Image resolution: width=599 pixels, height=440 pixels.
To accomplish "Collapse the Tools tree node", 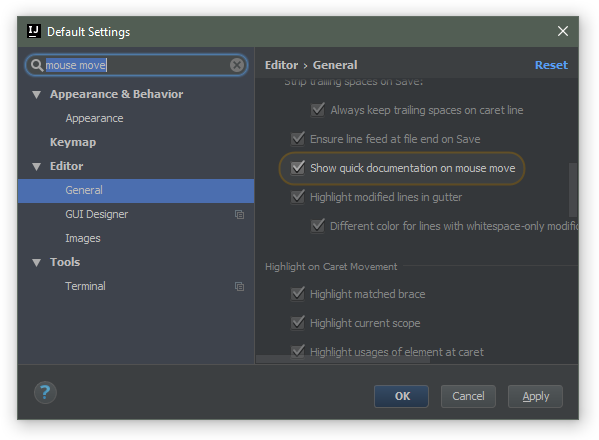I will click(36, 262).
